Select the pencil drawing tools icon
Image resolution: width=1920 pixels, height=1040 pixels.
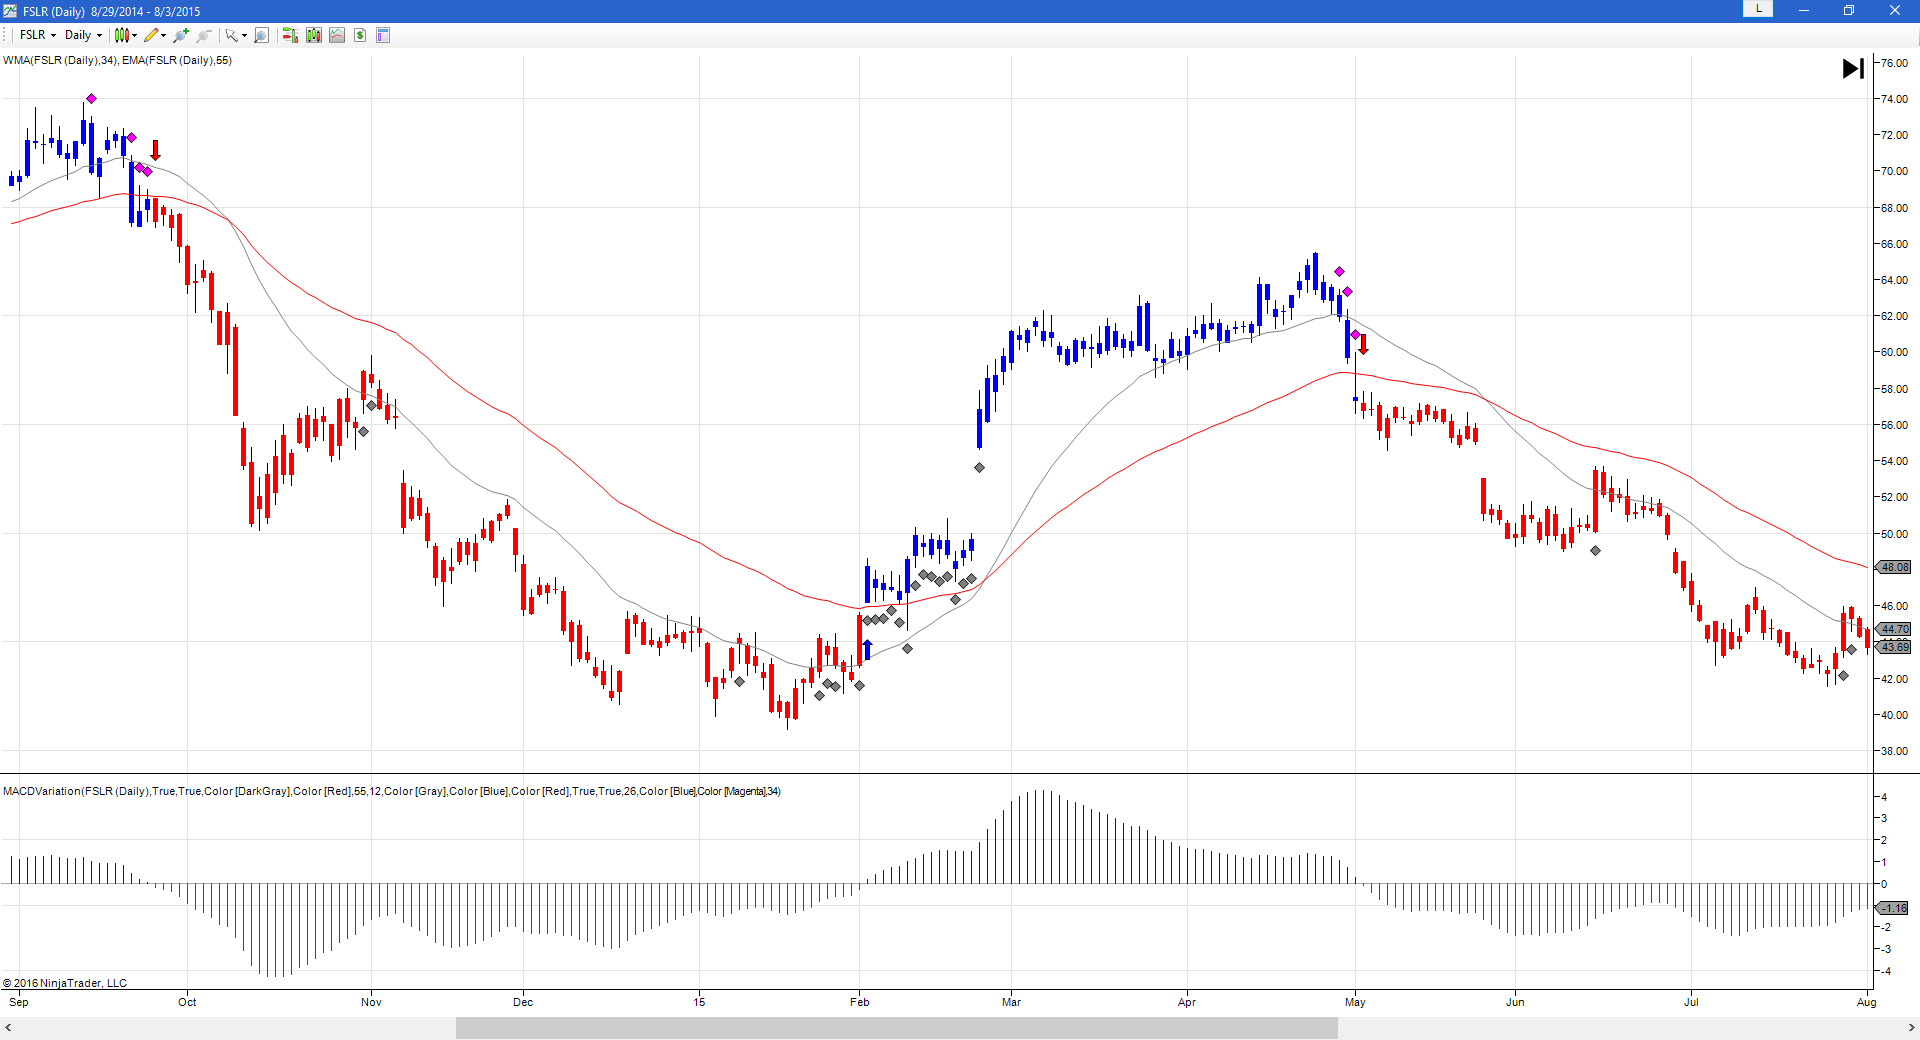151,35
